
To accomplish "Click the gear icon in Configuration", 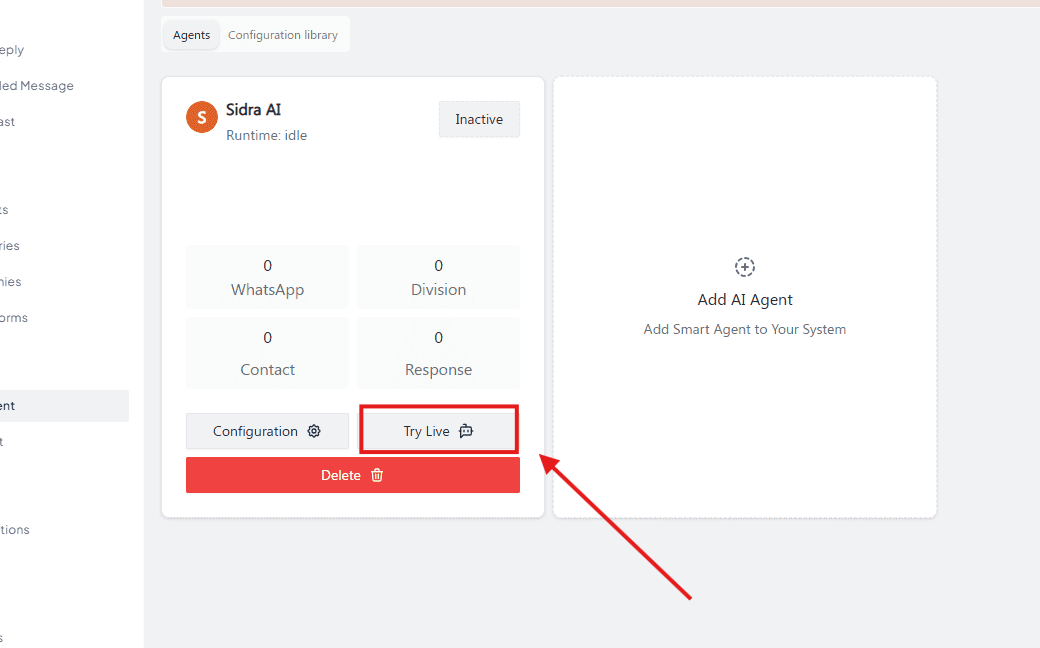I will point(314,431).
